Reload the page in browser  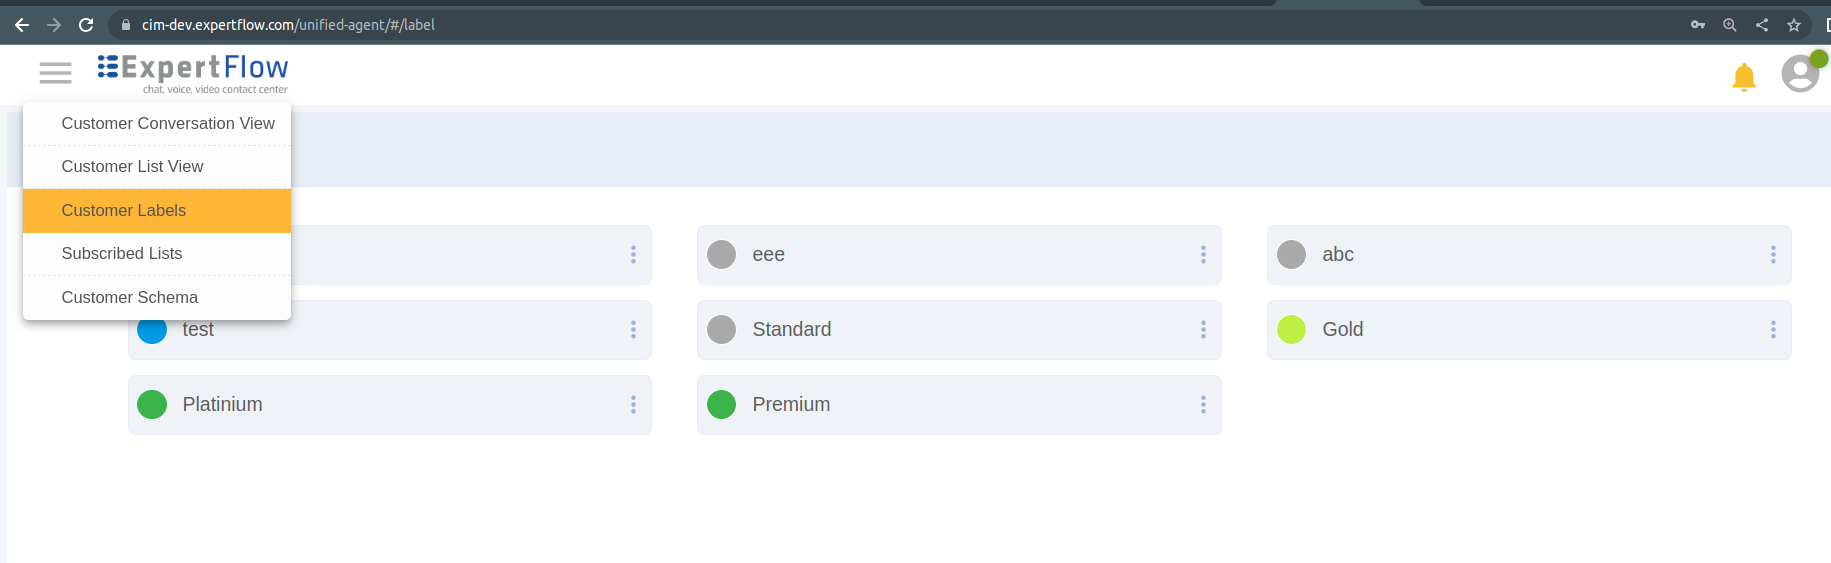[86, 25]
